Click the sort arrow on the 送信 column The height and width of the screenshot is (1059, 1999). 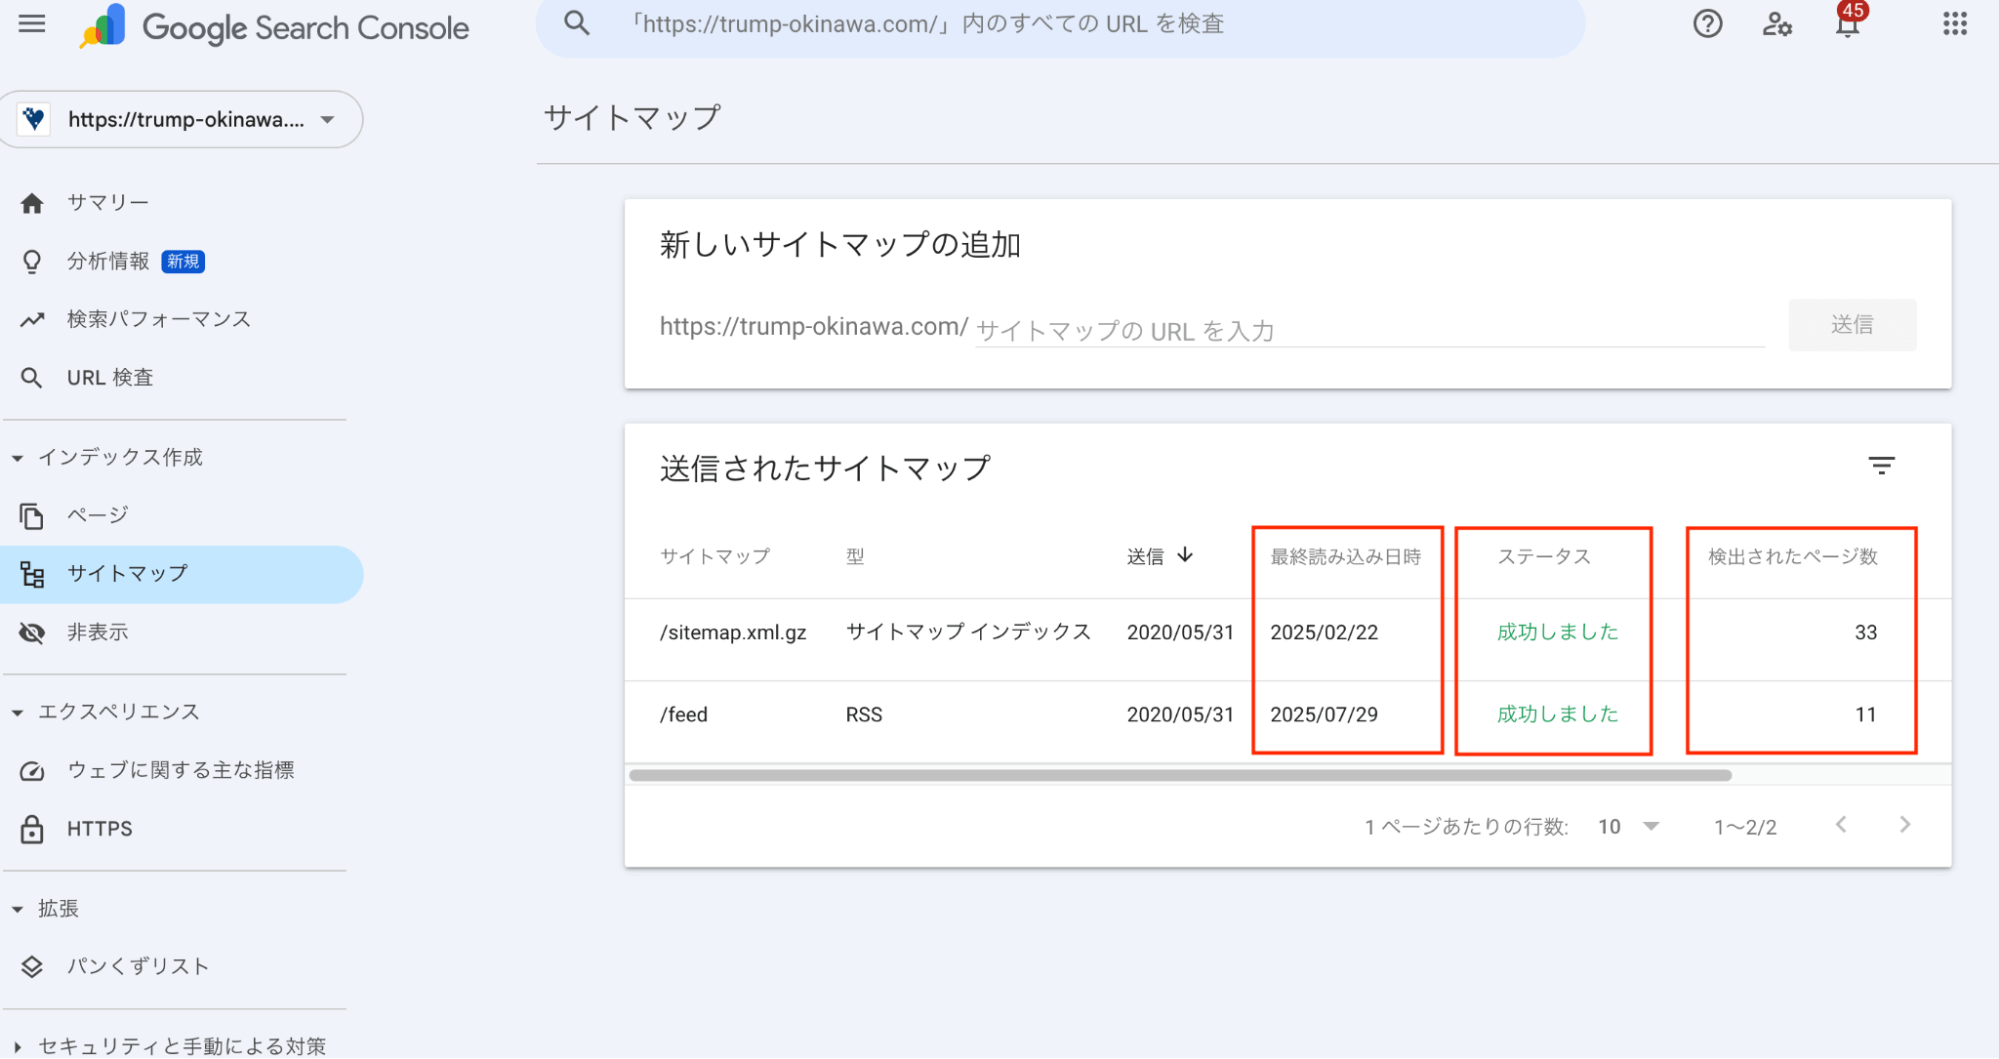pos(1185,556)
